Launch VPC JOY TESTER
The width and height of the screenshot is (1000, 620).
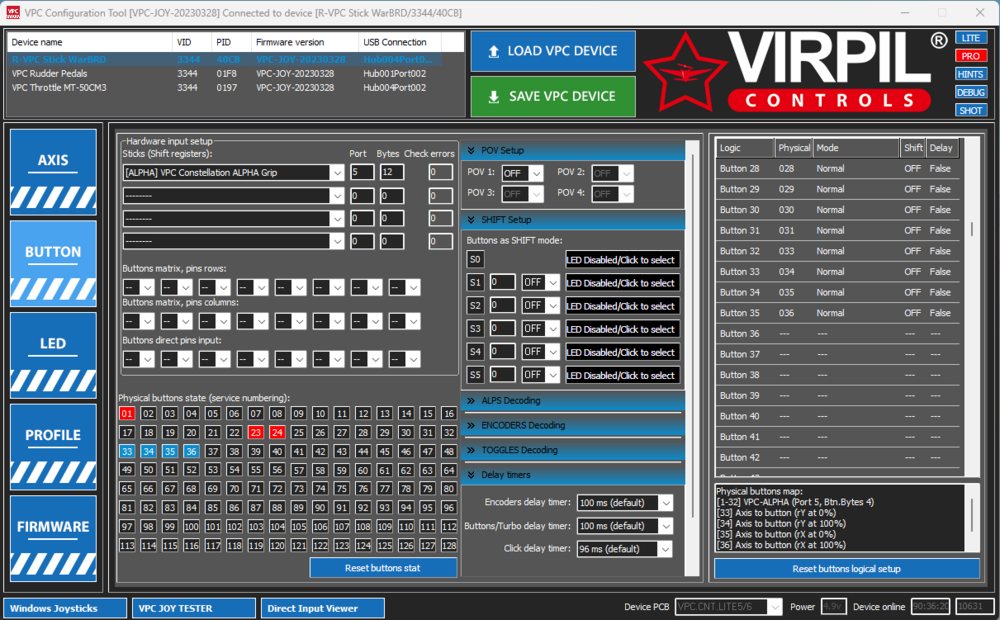(194, 609)
